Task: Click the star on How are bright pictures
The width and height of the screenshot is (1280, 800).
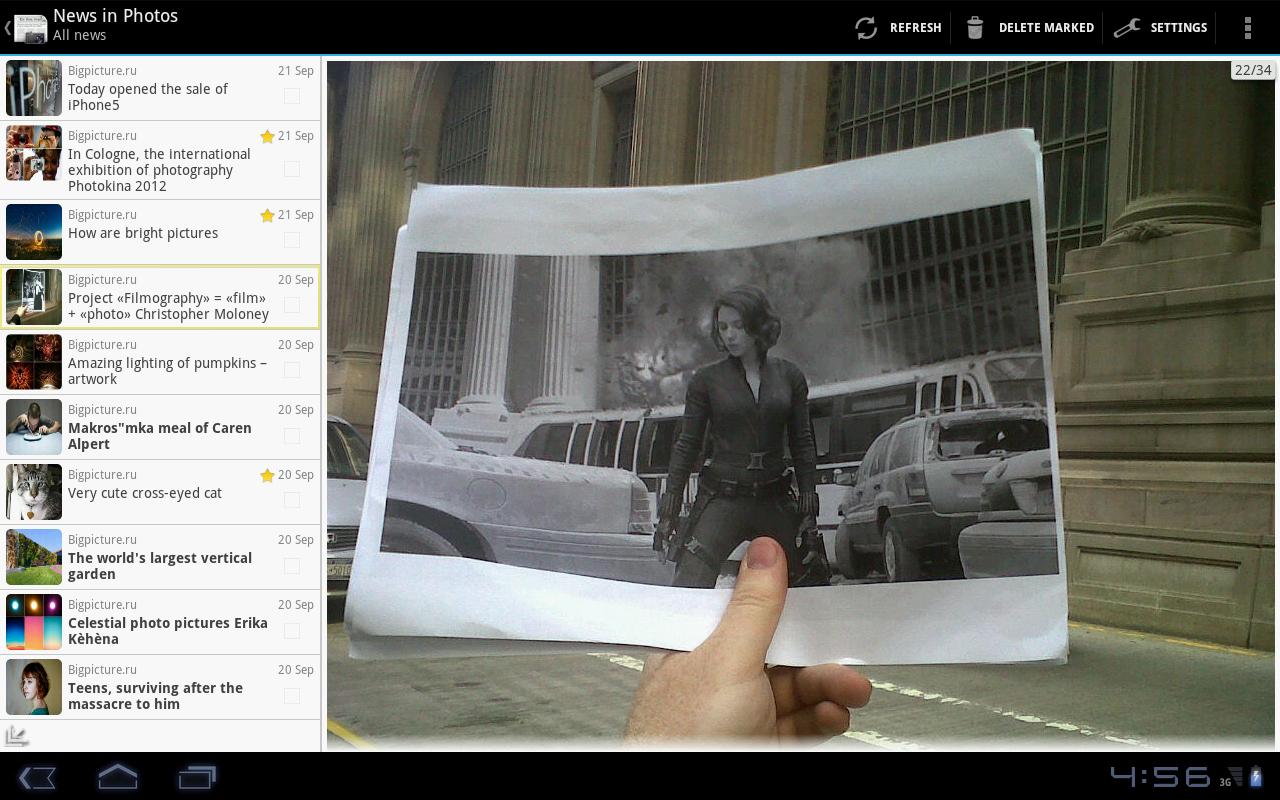Action: [267, 215]
